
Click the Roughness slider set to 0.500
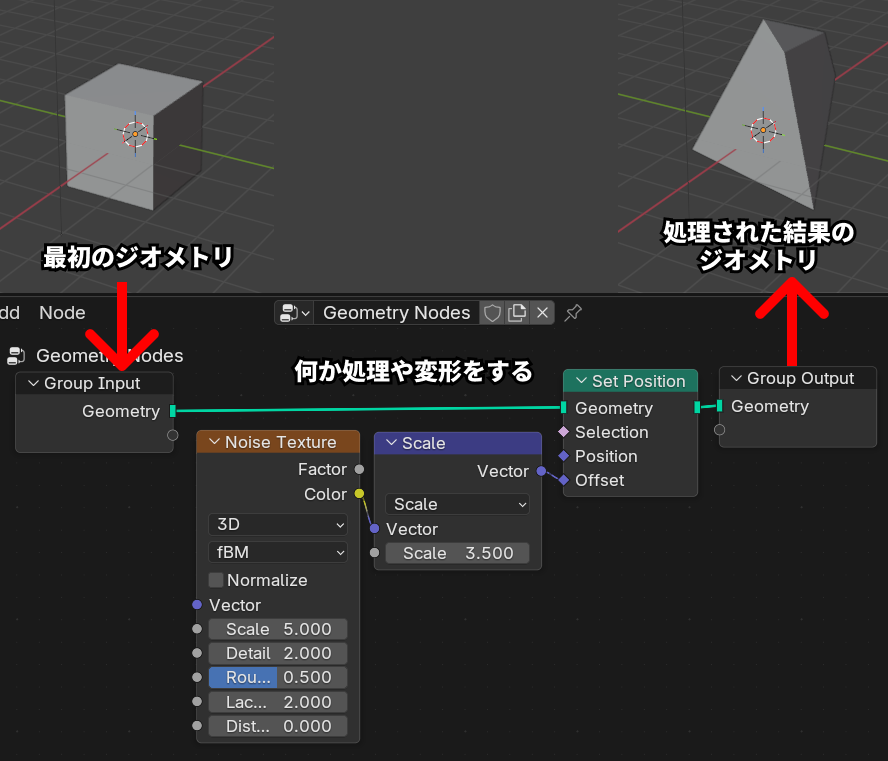click(277, 677)
